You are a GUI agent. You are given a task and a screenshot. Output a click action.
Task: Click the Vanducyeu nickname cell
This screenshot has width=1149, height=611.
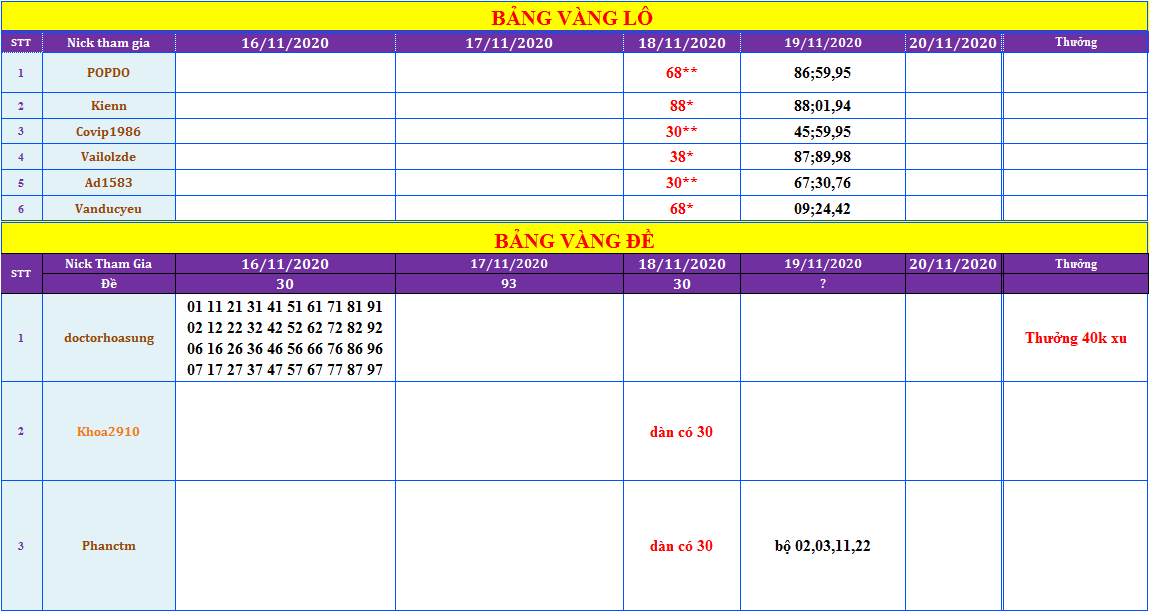108,209
